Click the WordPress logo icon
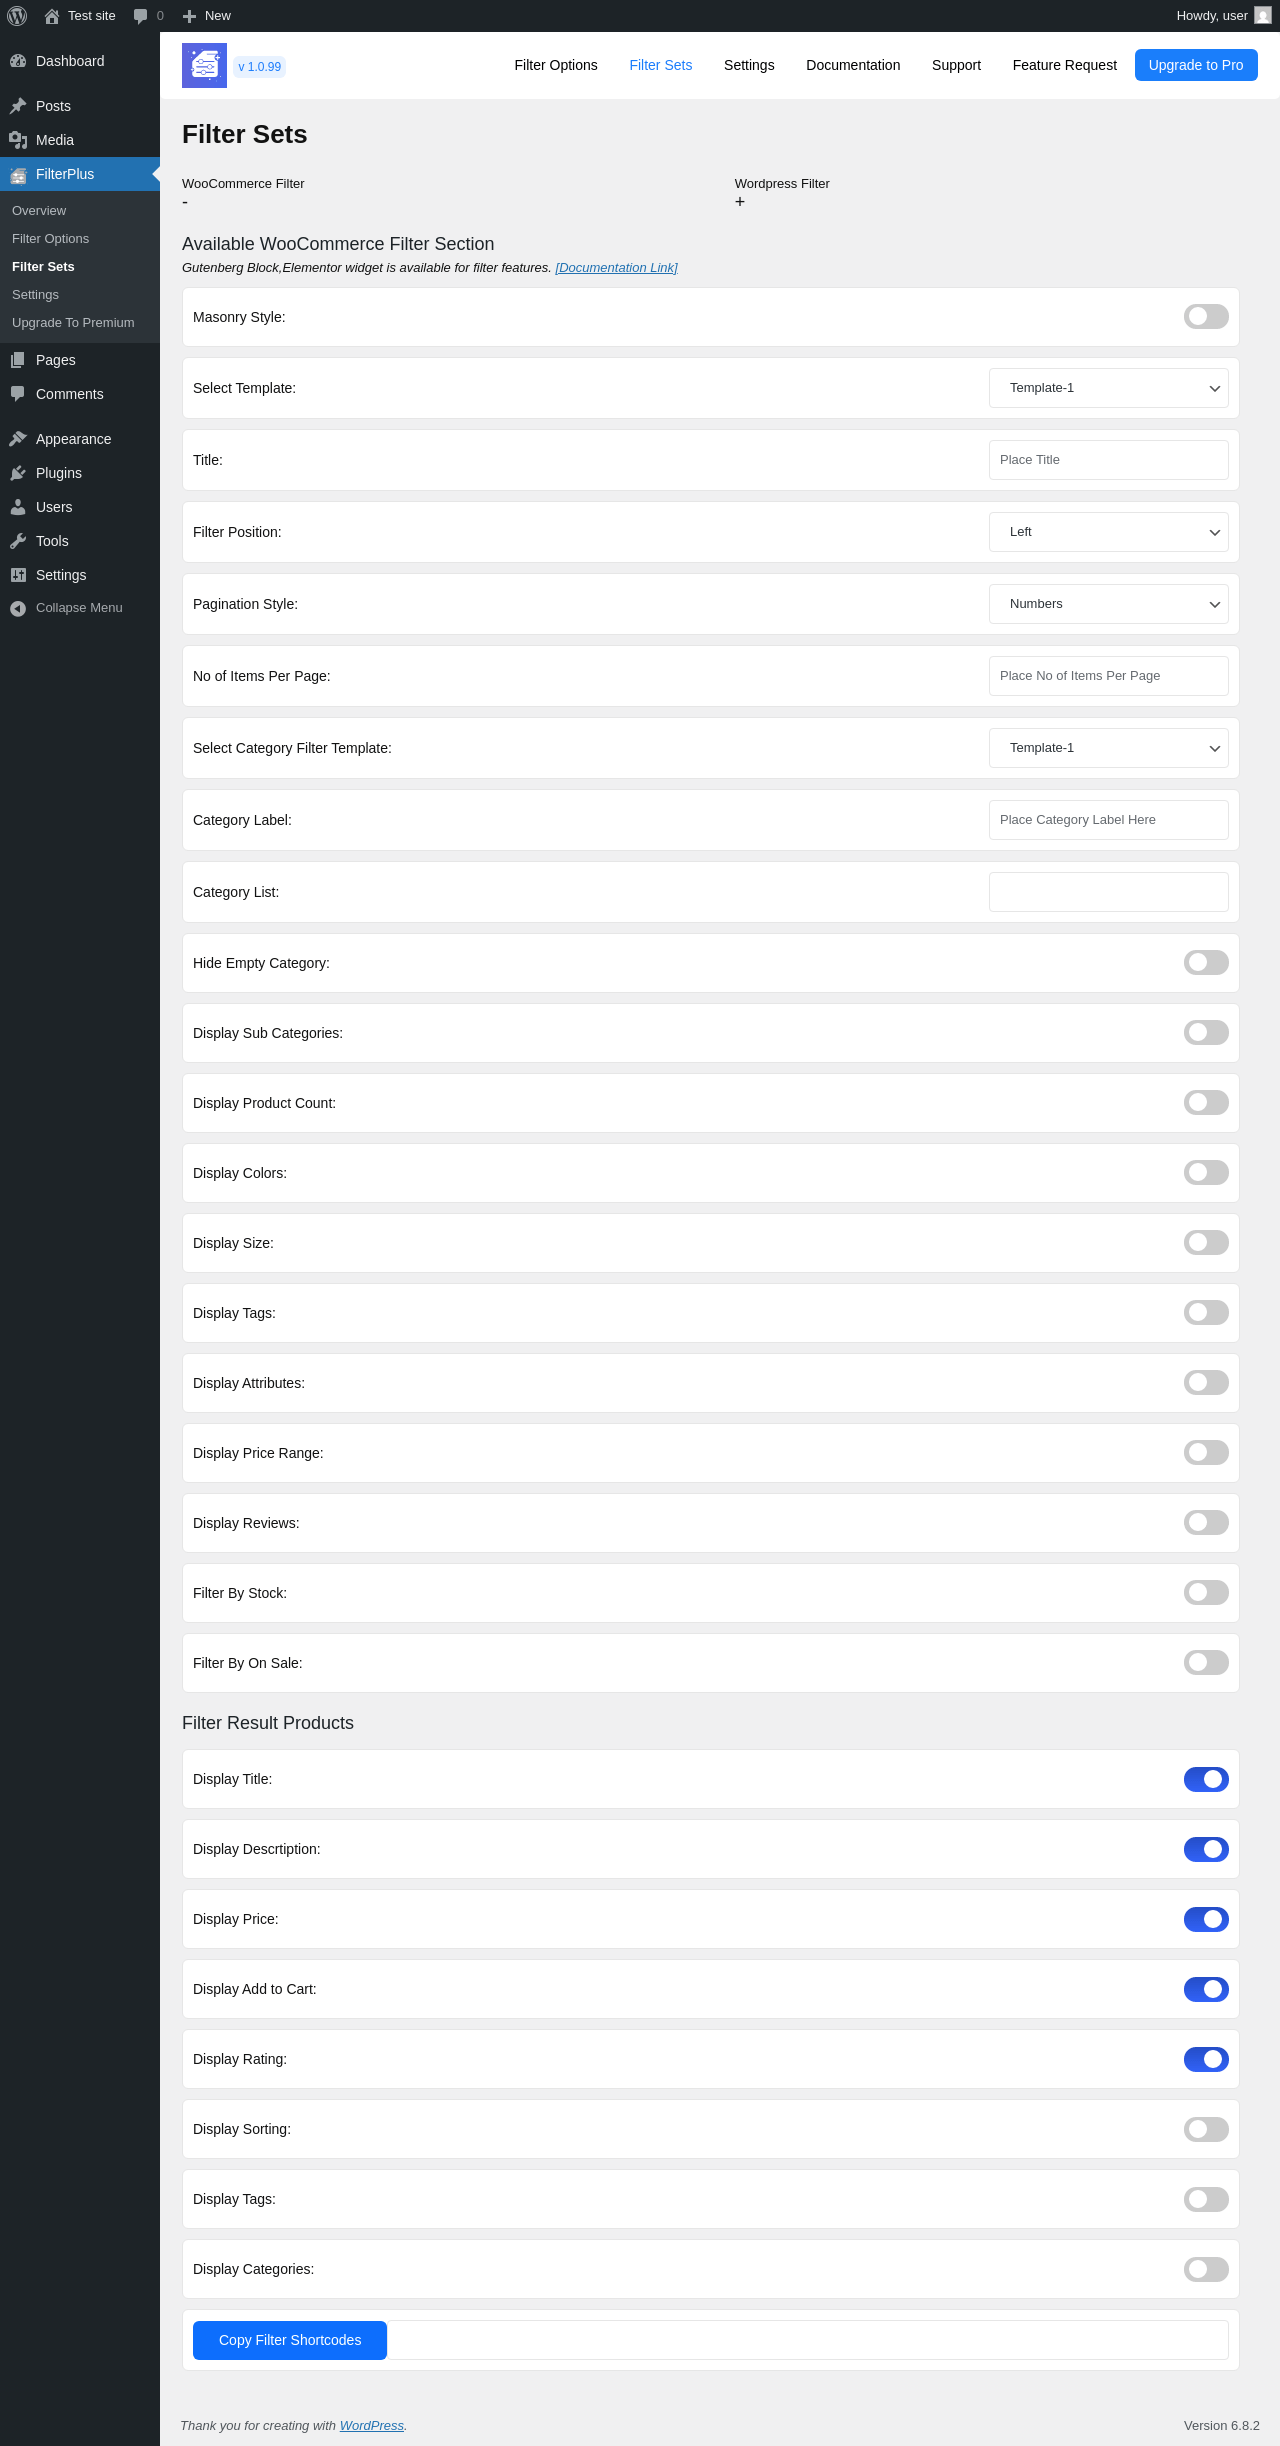The image size is (1280, 2446). [x=17, y=16]
